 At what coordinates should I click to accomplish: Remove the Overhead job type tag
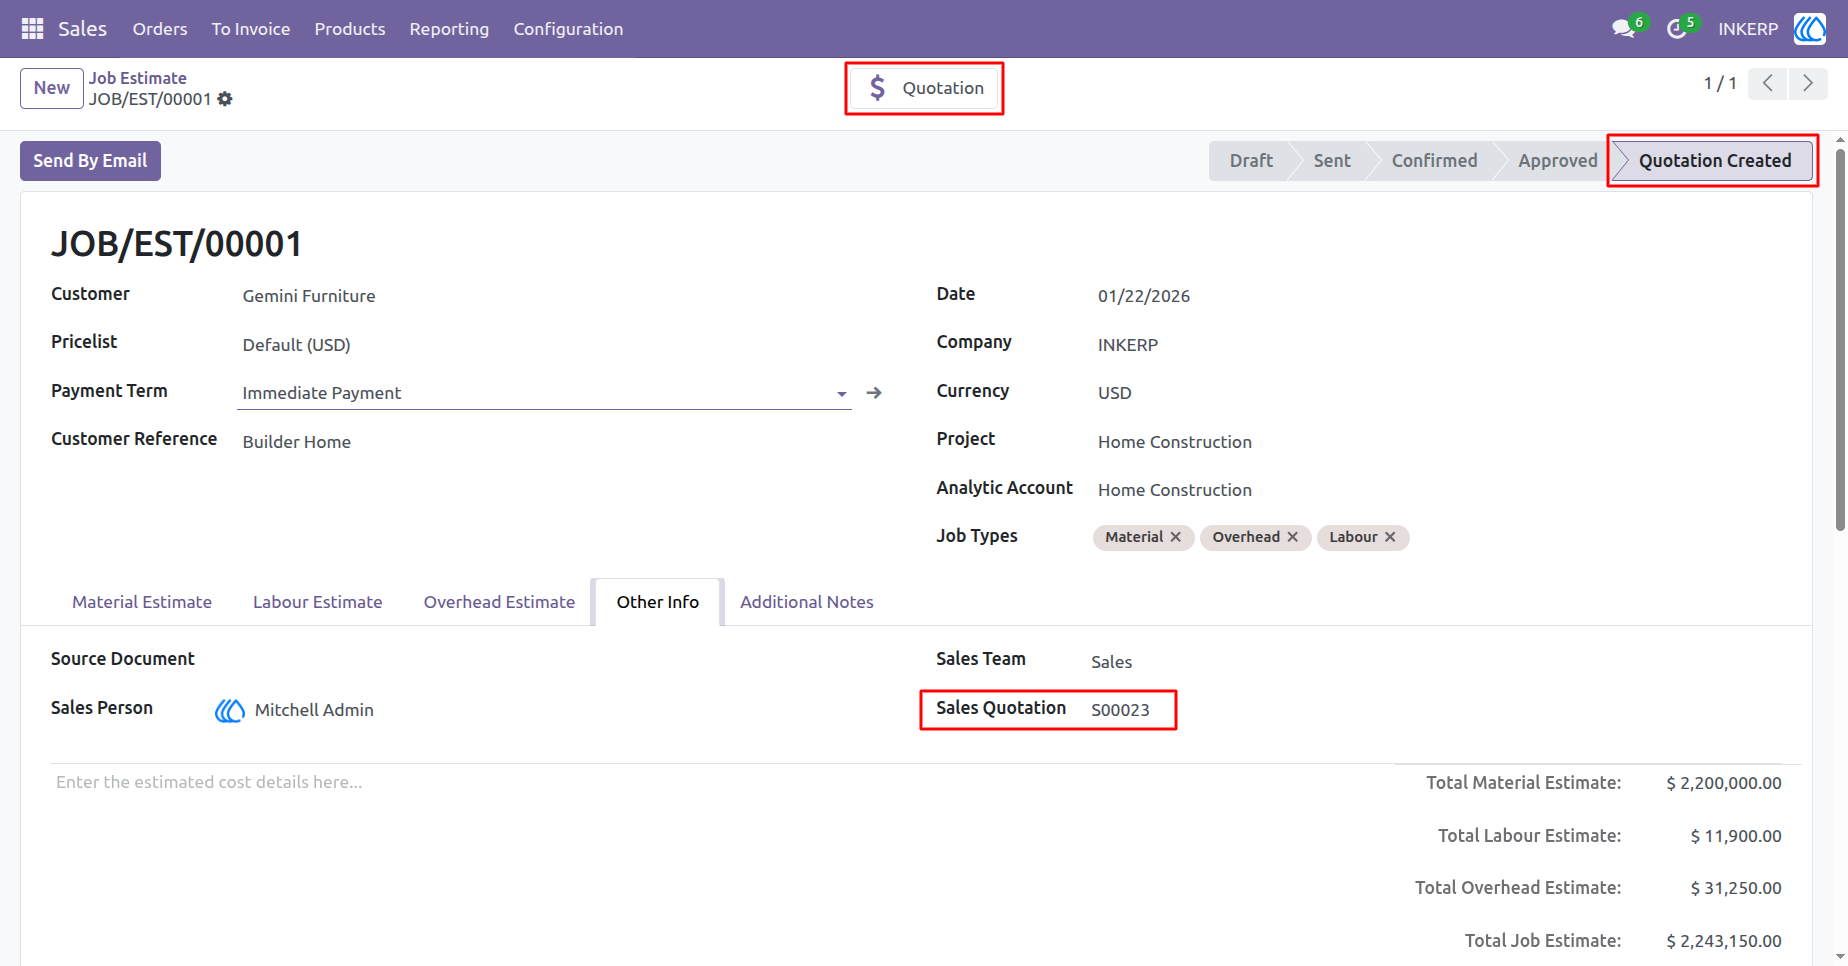click(1293, 537)
